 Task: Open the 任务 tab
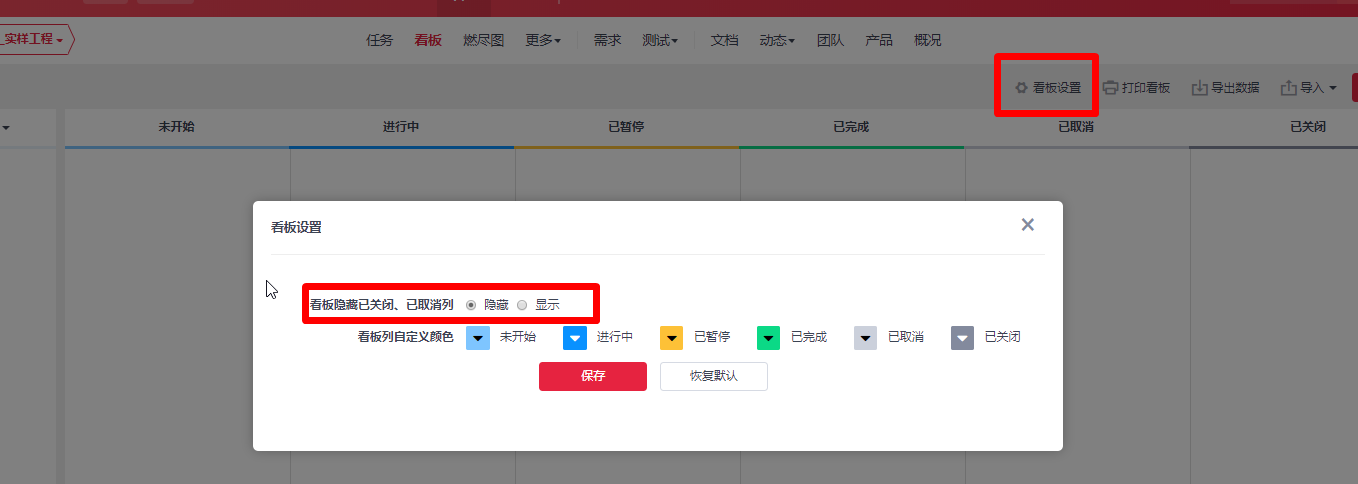(379, 41)
